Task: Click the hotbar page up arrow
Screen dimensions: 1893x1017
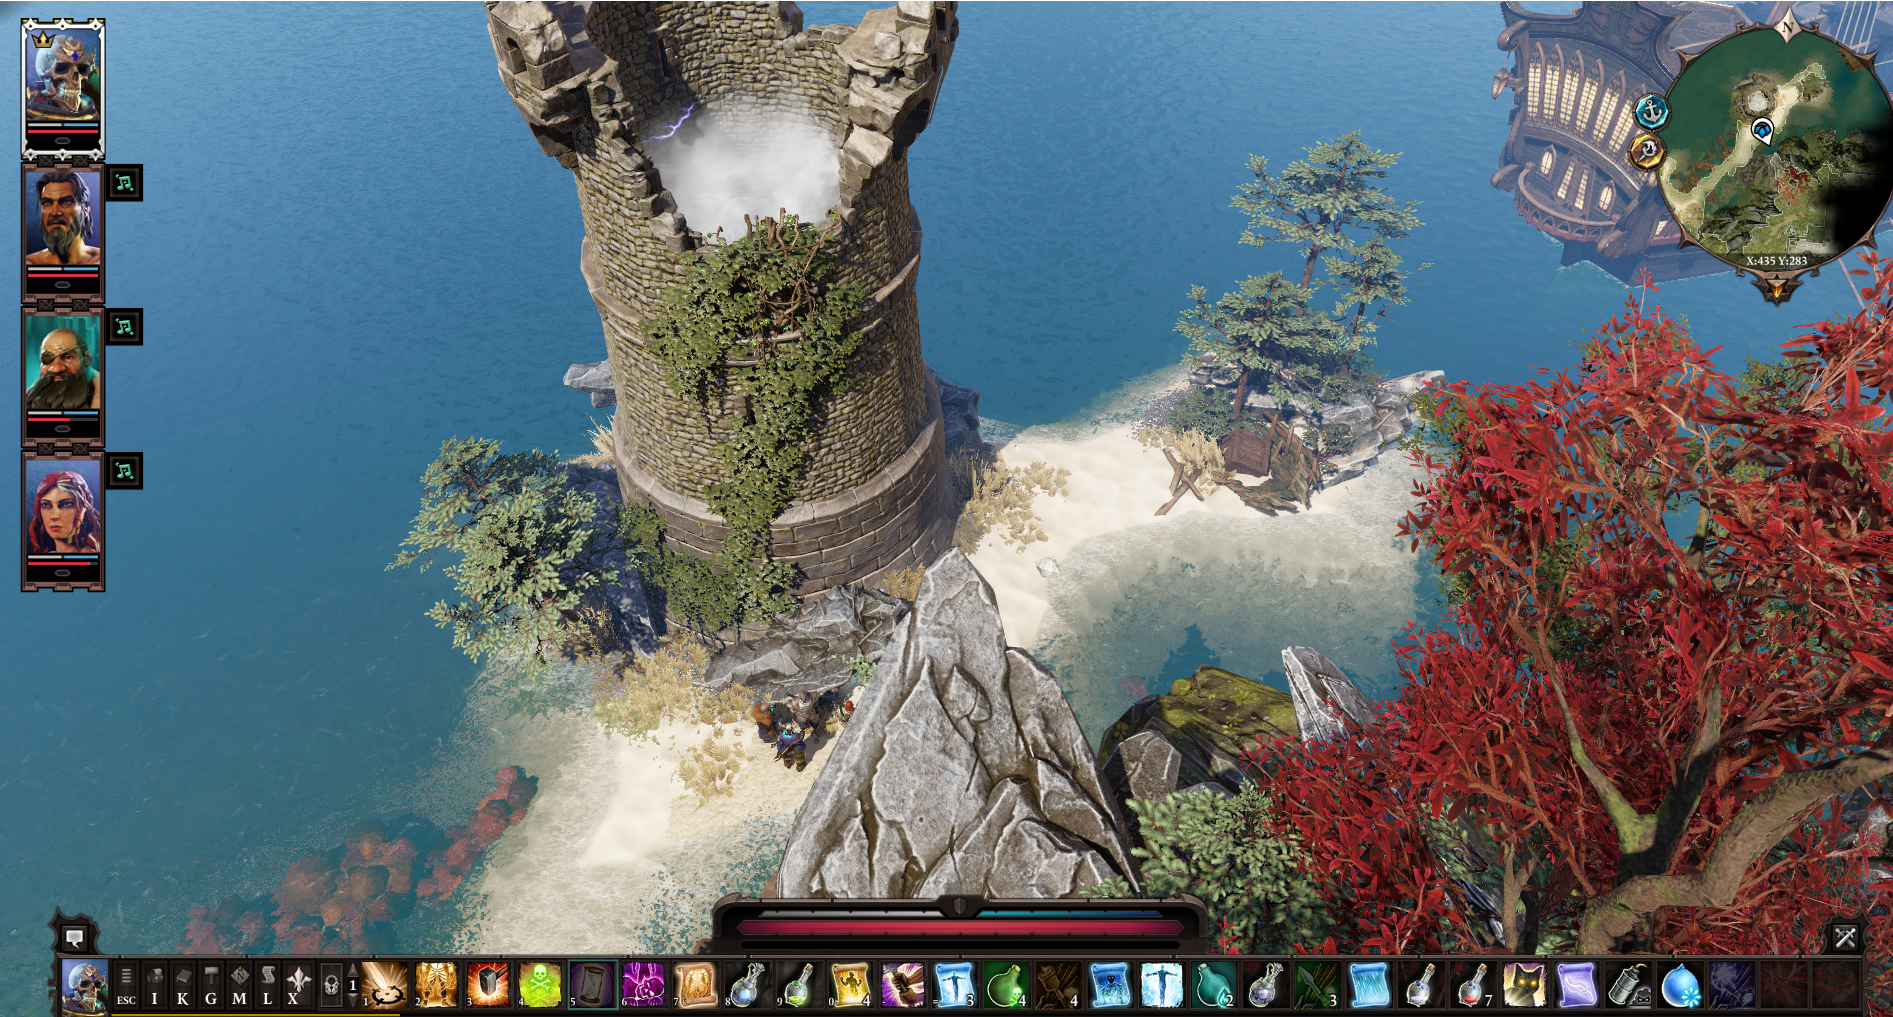Action: [352, 971]
